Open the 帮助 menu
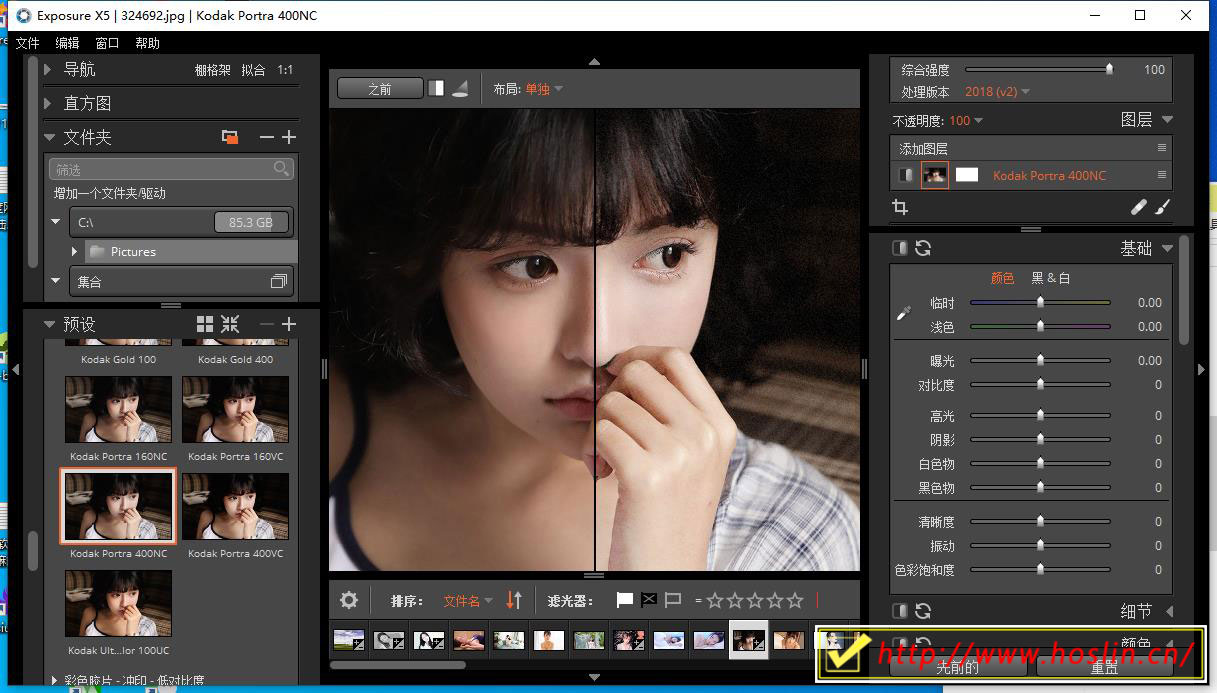The height and width of the screenshot is (693, 1217). click(147, 43)
